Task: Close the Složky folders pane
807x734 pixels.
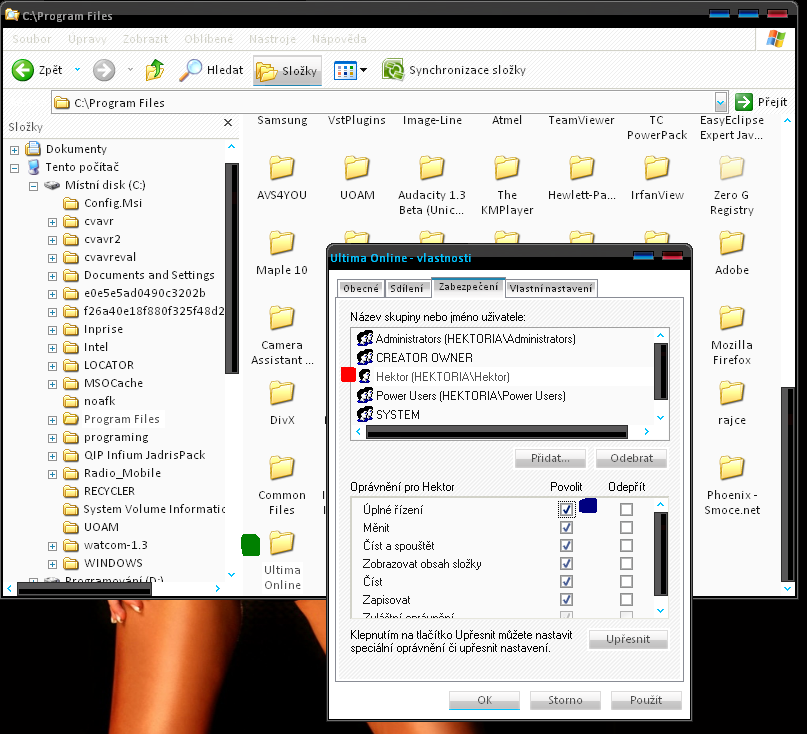Action: pyautogui.click(x=228, y=123)
